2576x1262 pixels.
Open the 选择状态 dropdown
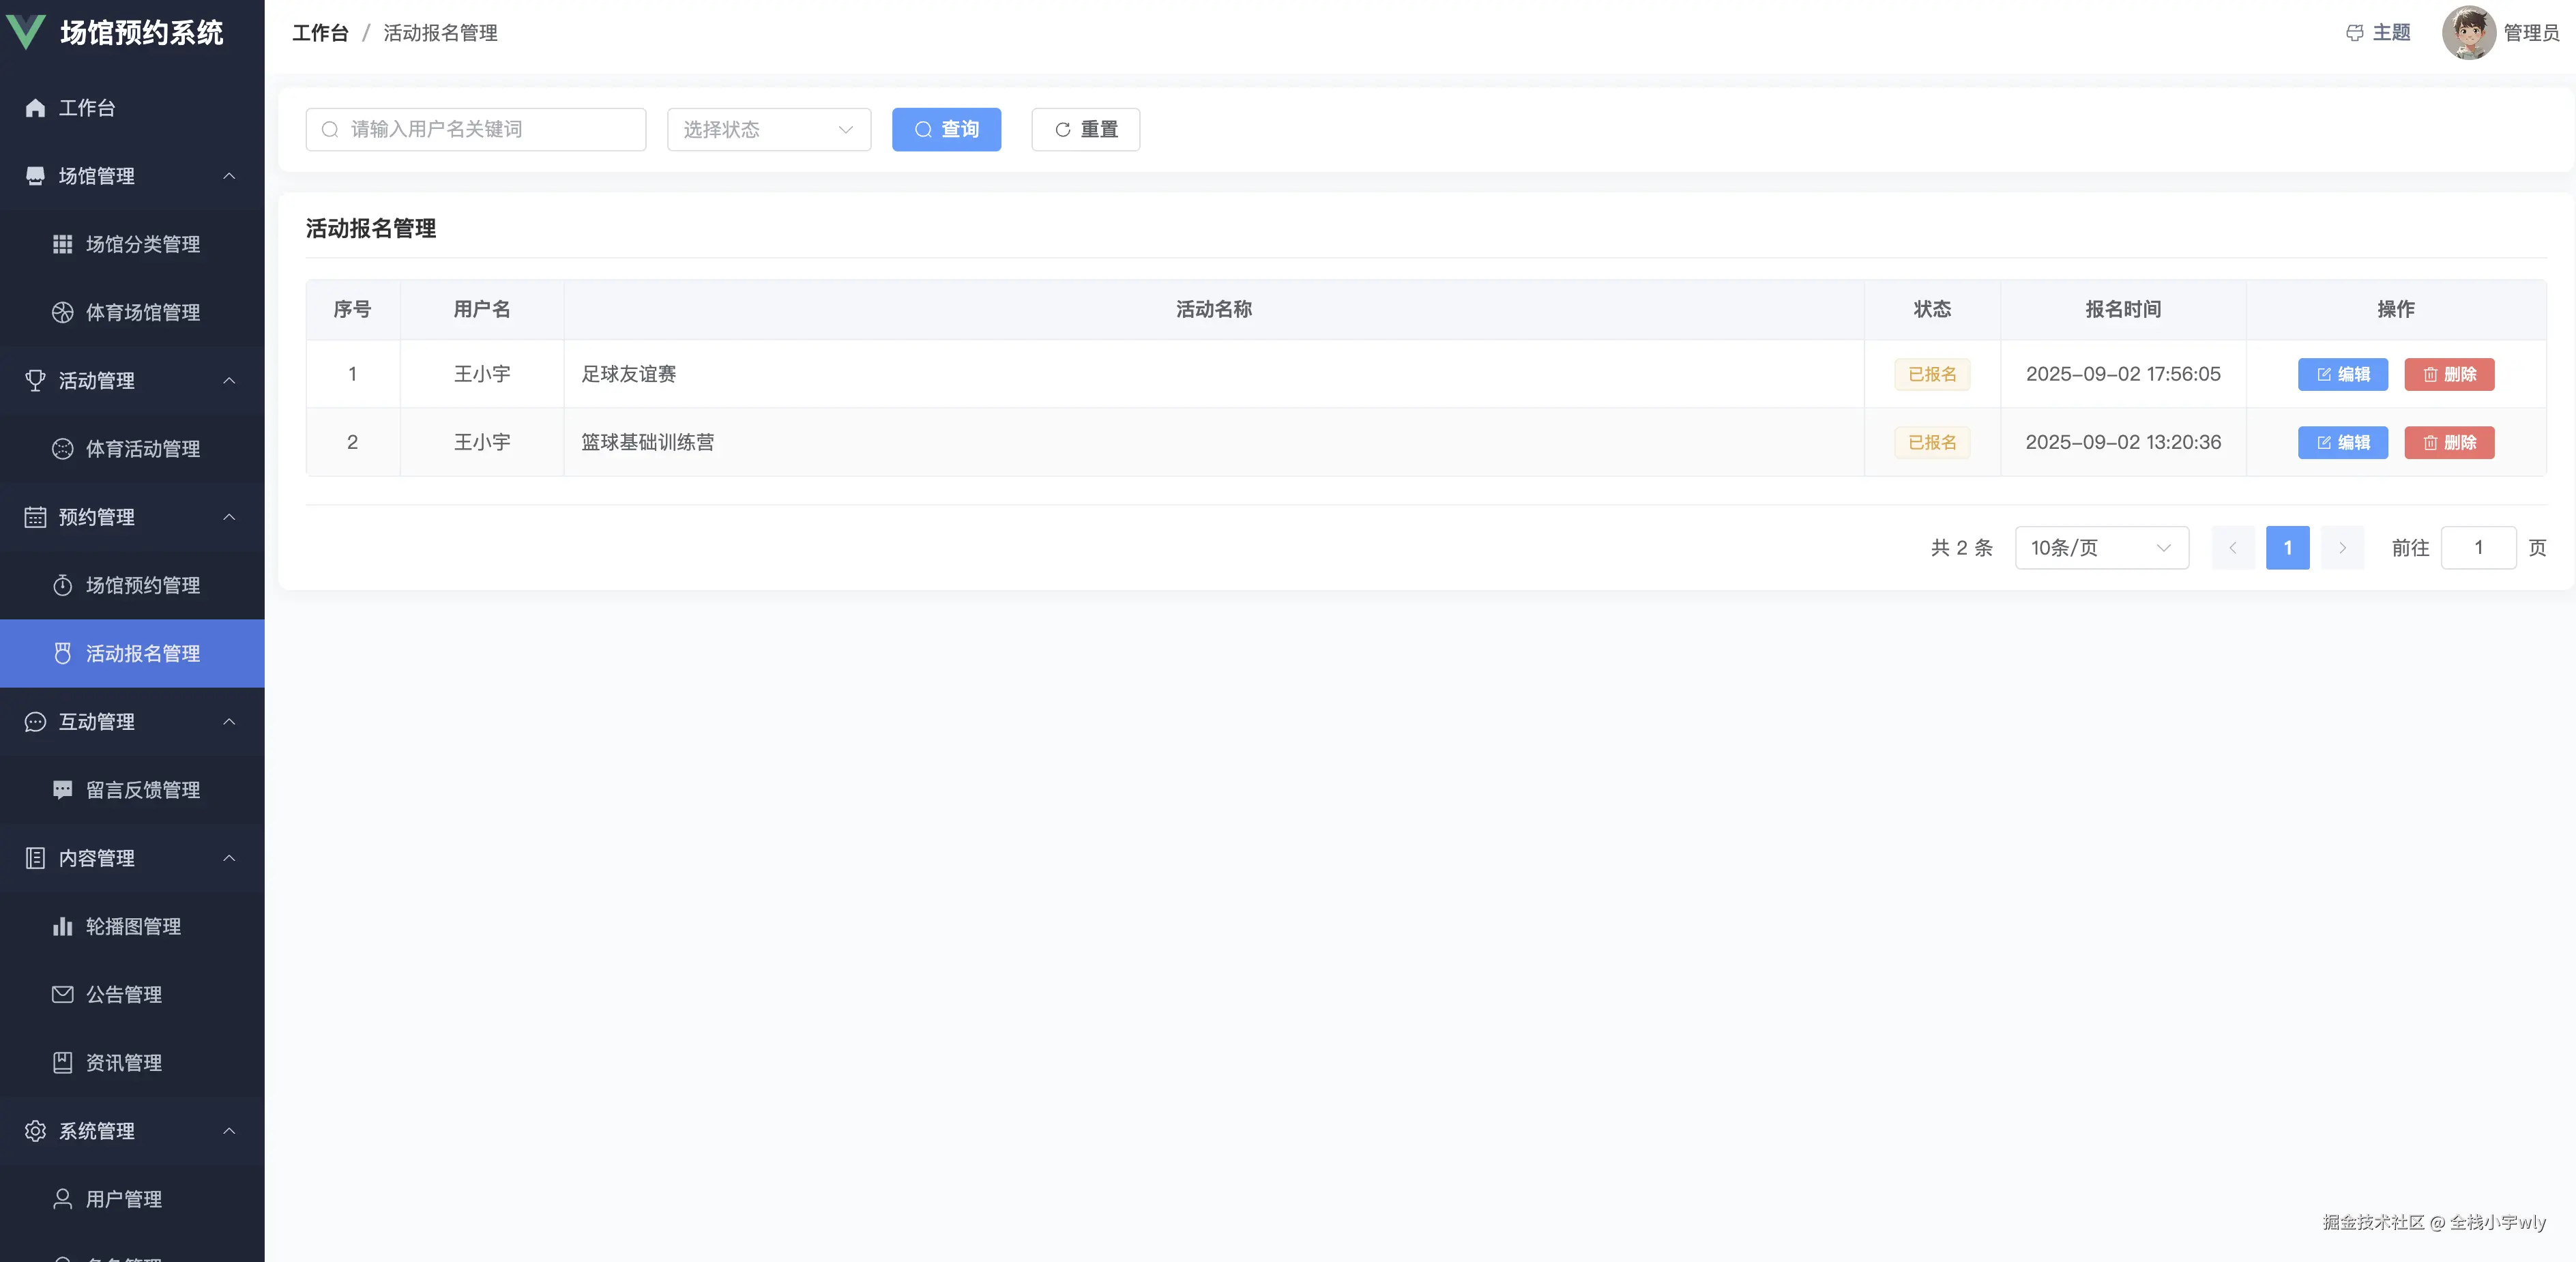click(768, 130)
